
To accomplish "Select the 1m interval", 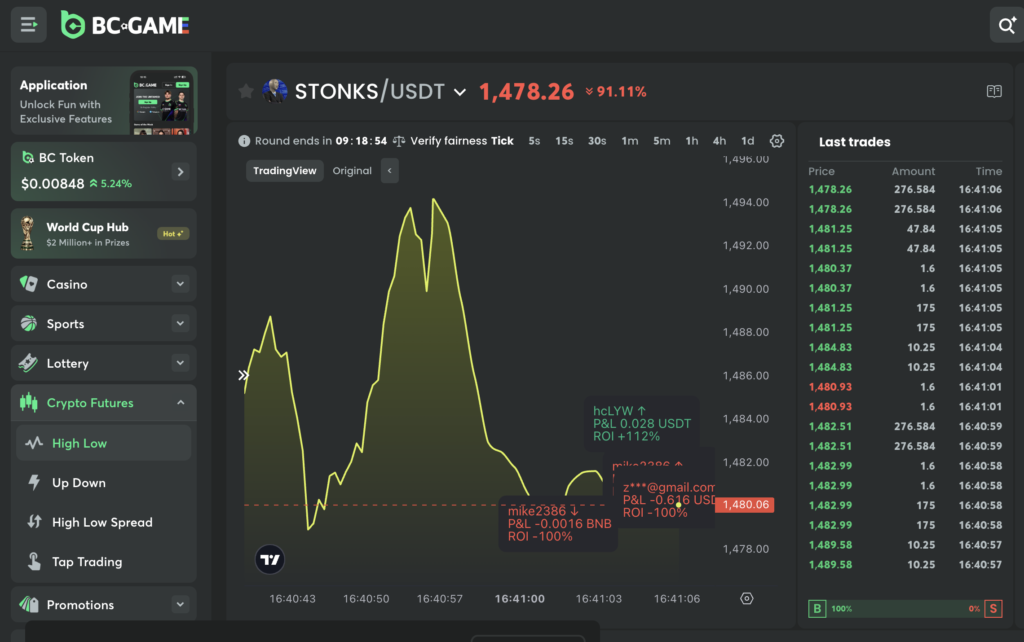I will (x=630, y=141).
